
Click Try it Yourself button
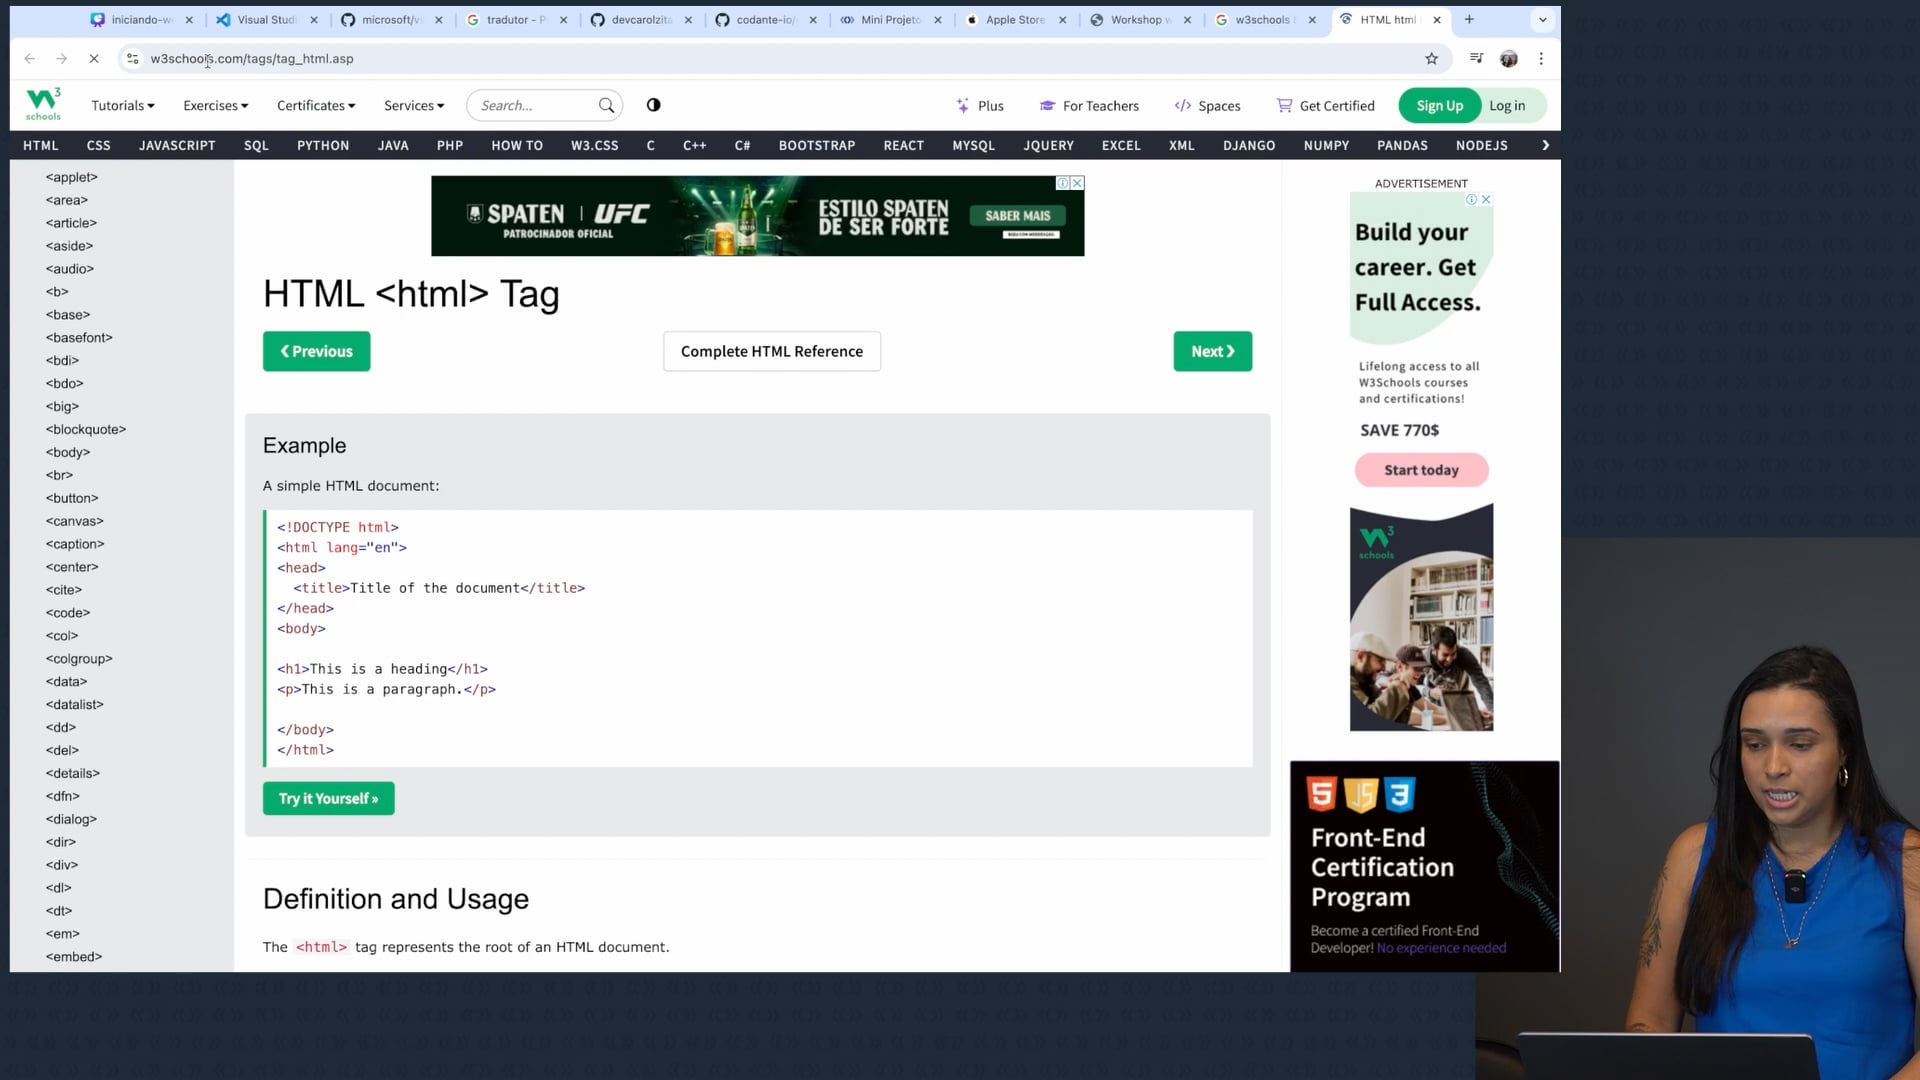(328, 798)
